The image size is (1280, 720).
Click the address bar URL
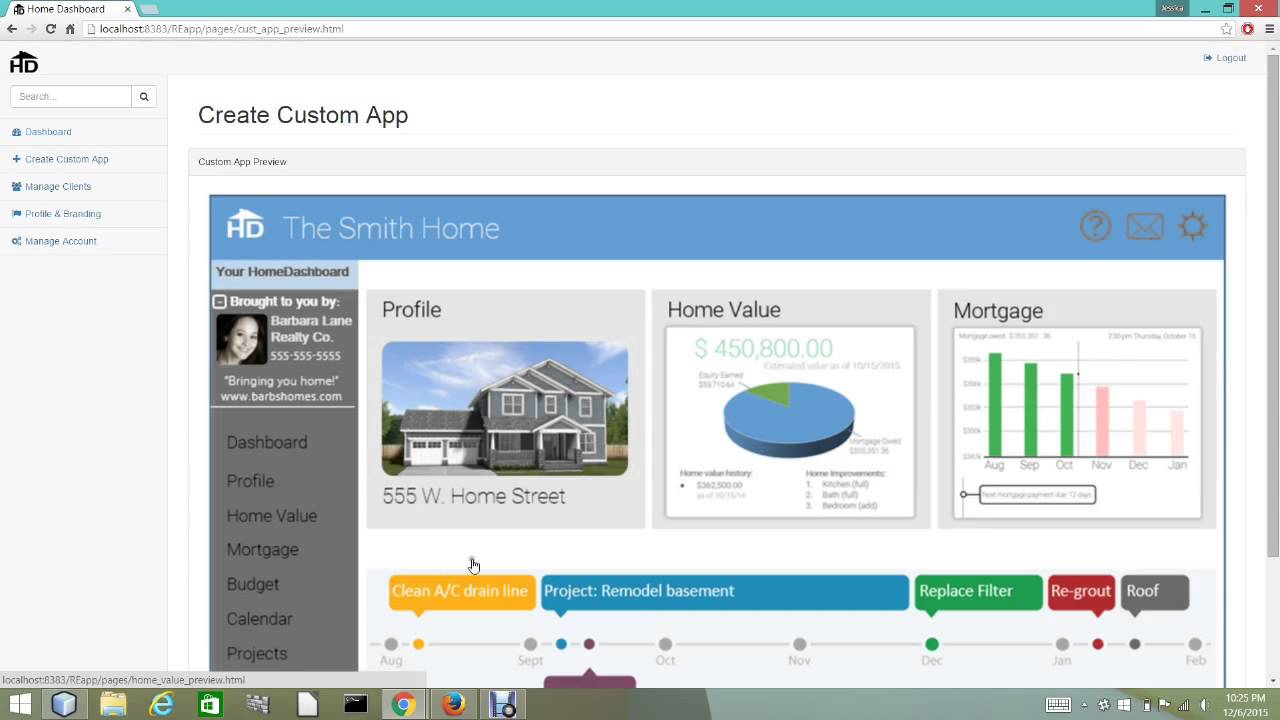[x=221, y=29]
